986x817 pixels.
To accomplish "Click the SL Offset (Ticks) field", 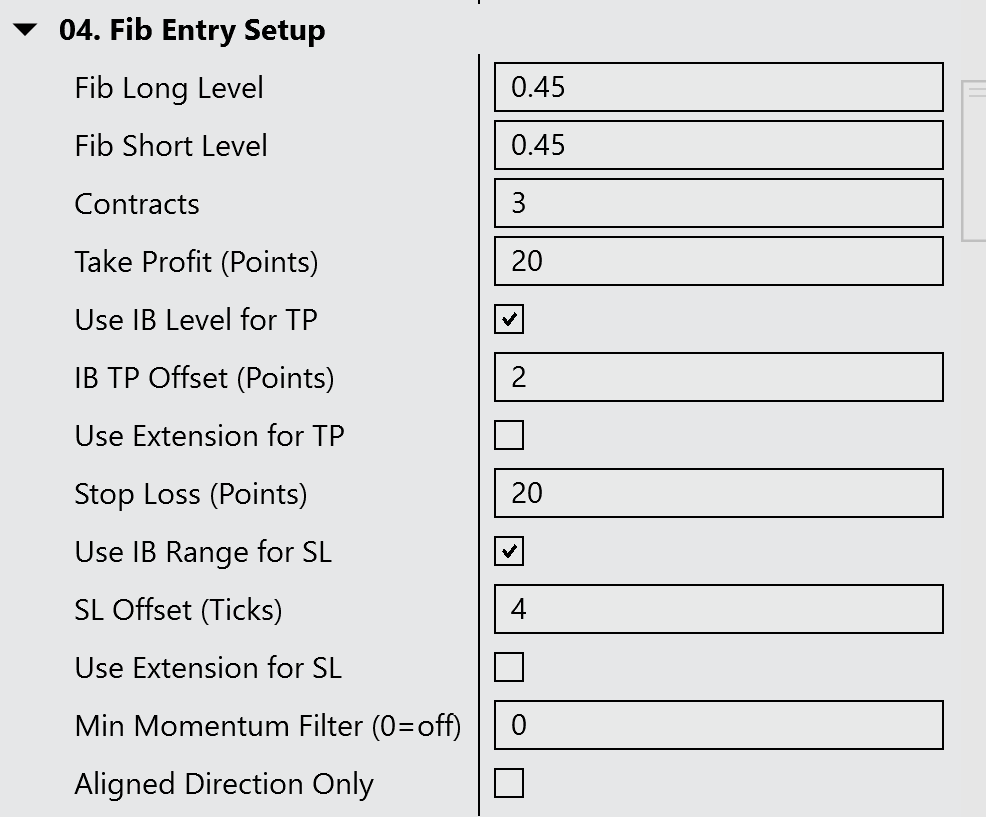I will (718, 609).
